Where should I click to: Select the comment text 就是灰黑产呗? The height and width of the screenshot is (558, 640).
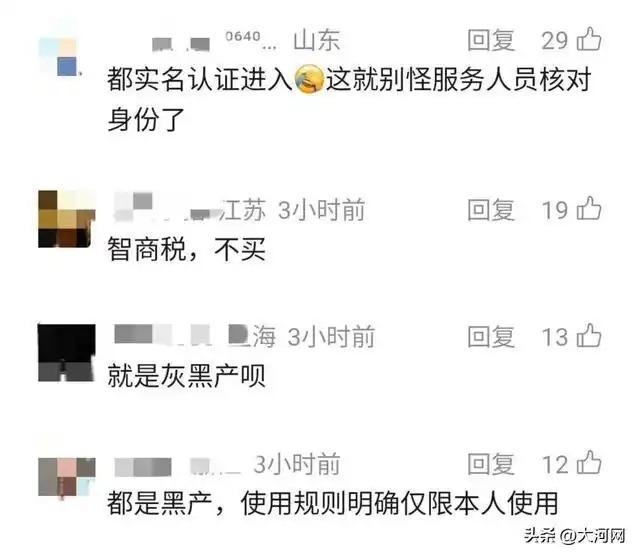[187, 376]
